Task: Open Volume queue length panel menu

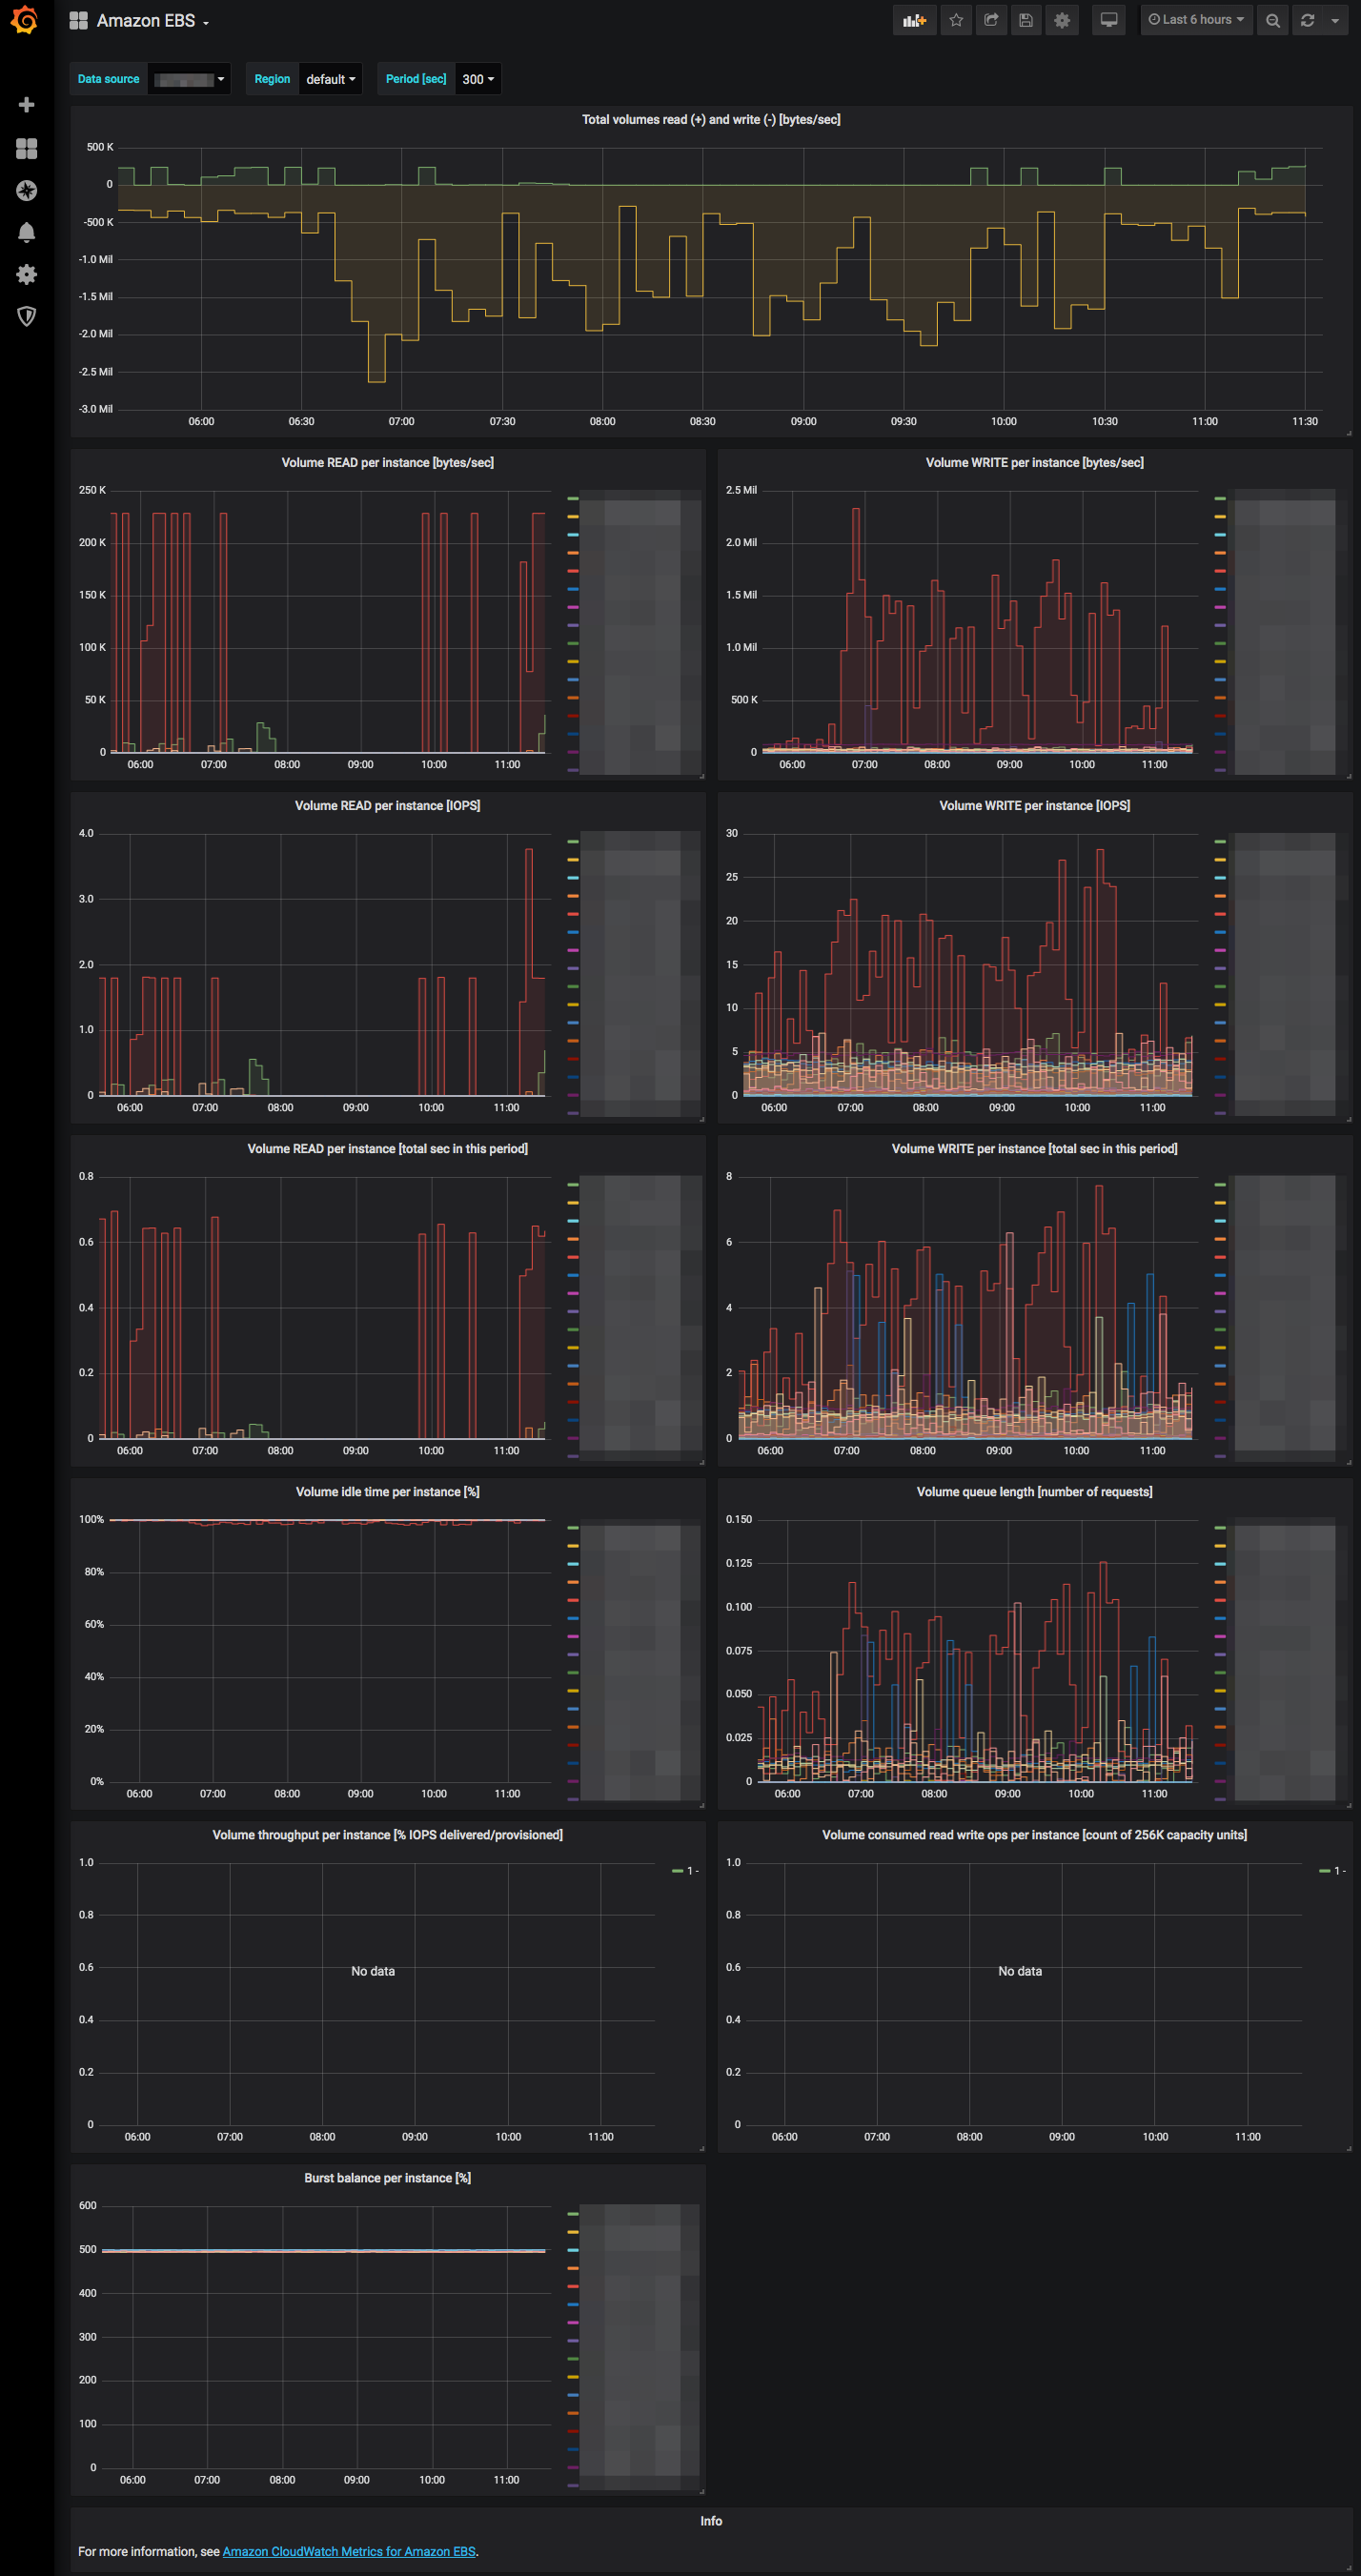Action: pos(1035,1492)
